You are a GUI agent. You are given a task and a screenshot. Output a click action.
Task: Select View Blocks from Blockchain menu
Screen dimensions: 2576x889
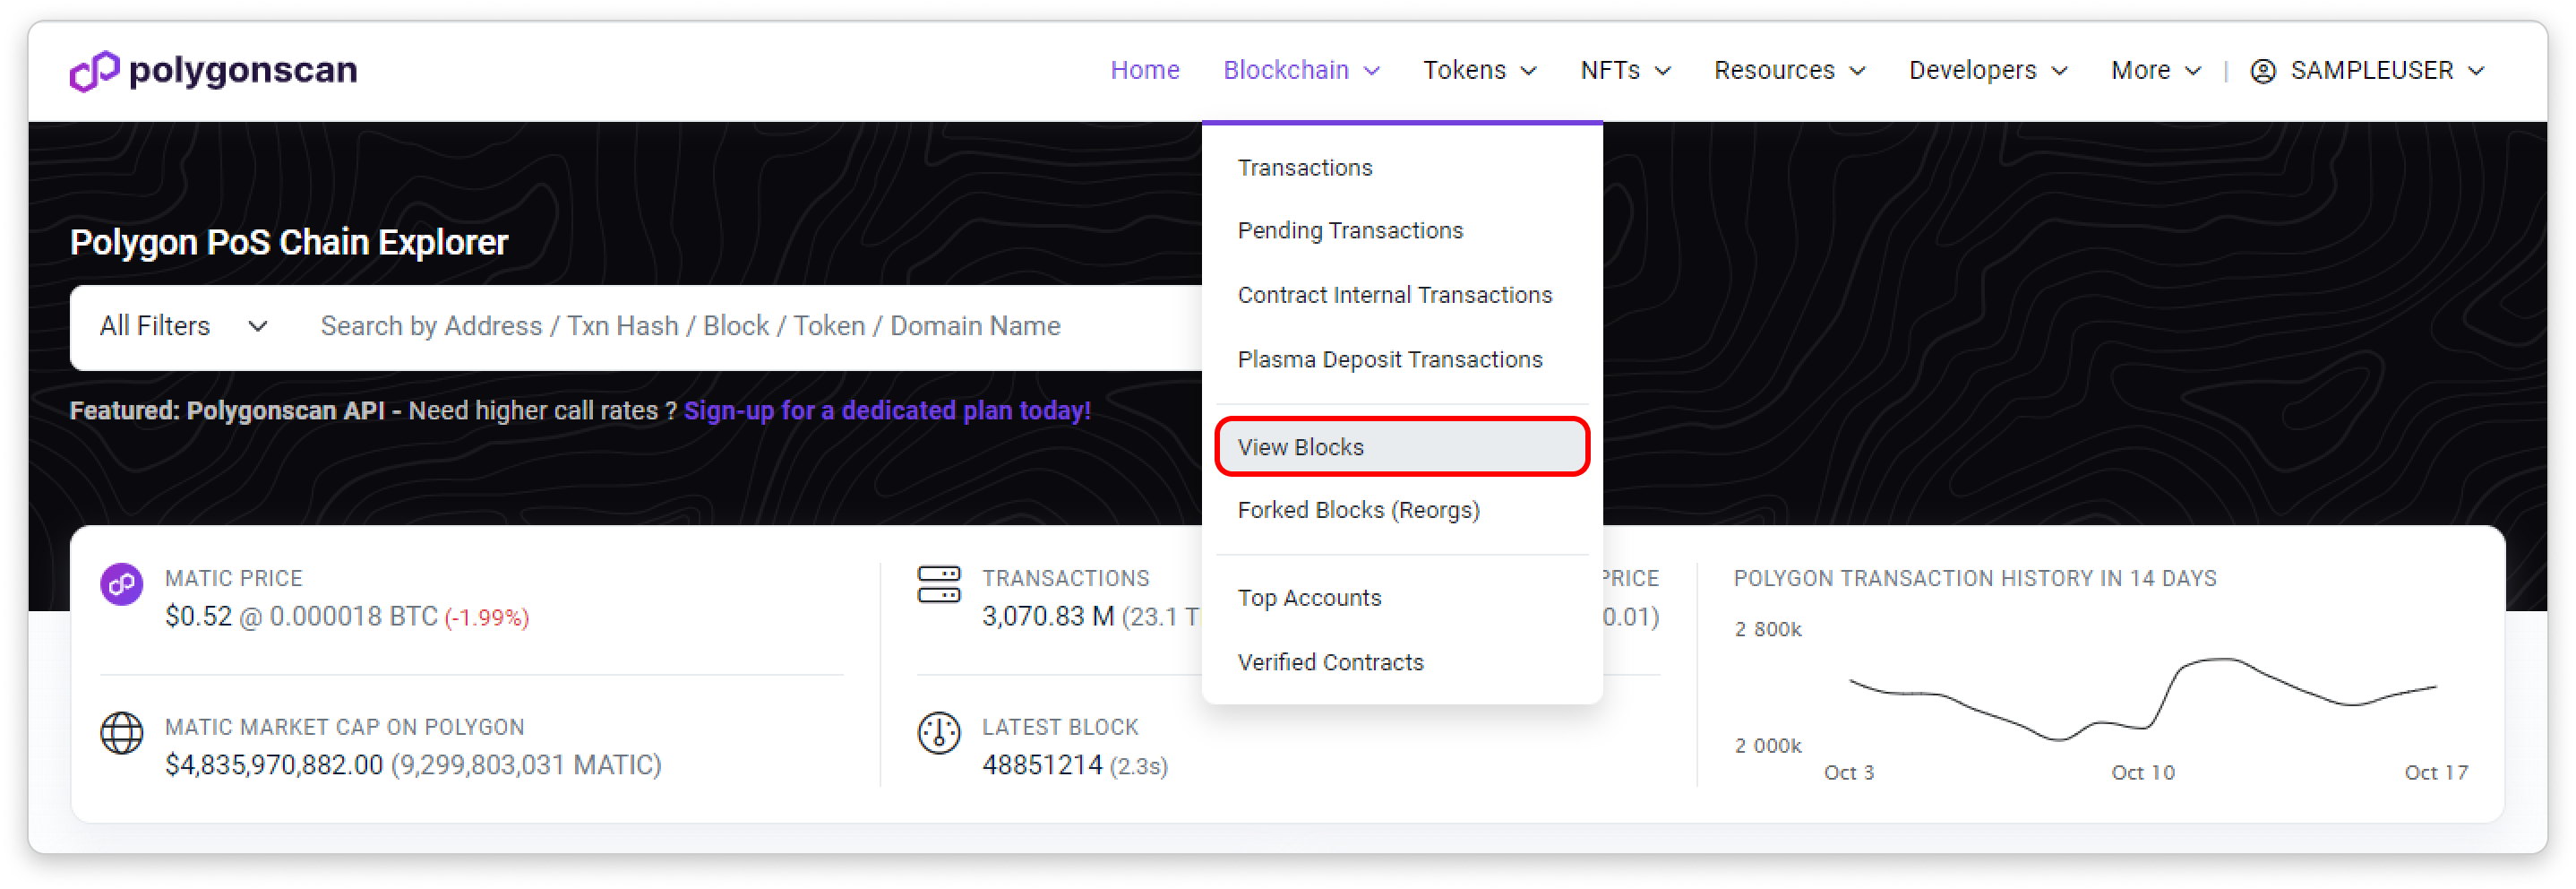[x=1301, y=447]
